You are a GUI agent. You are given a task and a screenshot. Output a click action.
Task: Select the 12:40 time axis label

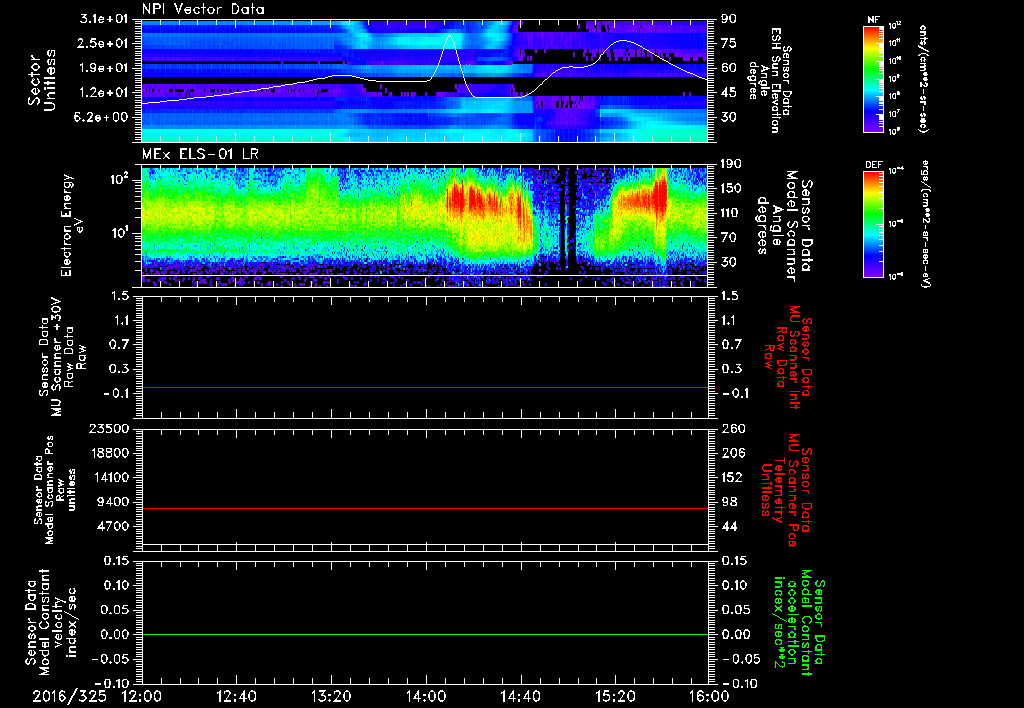[236, 696]
